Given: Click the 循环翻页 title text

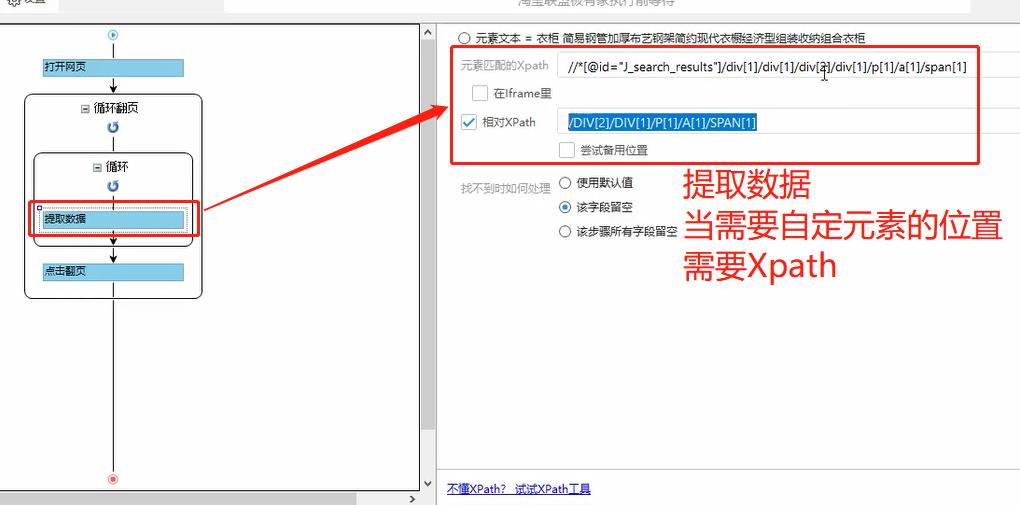Looking at the screenshot, I should click(116, 109).
